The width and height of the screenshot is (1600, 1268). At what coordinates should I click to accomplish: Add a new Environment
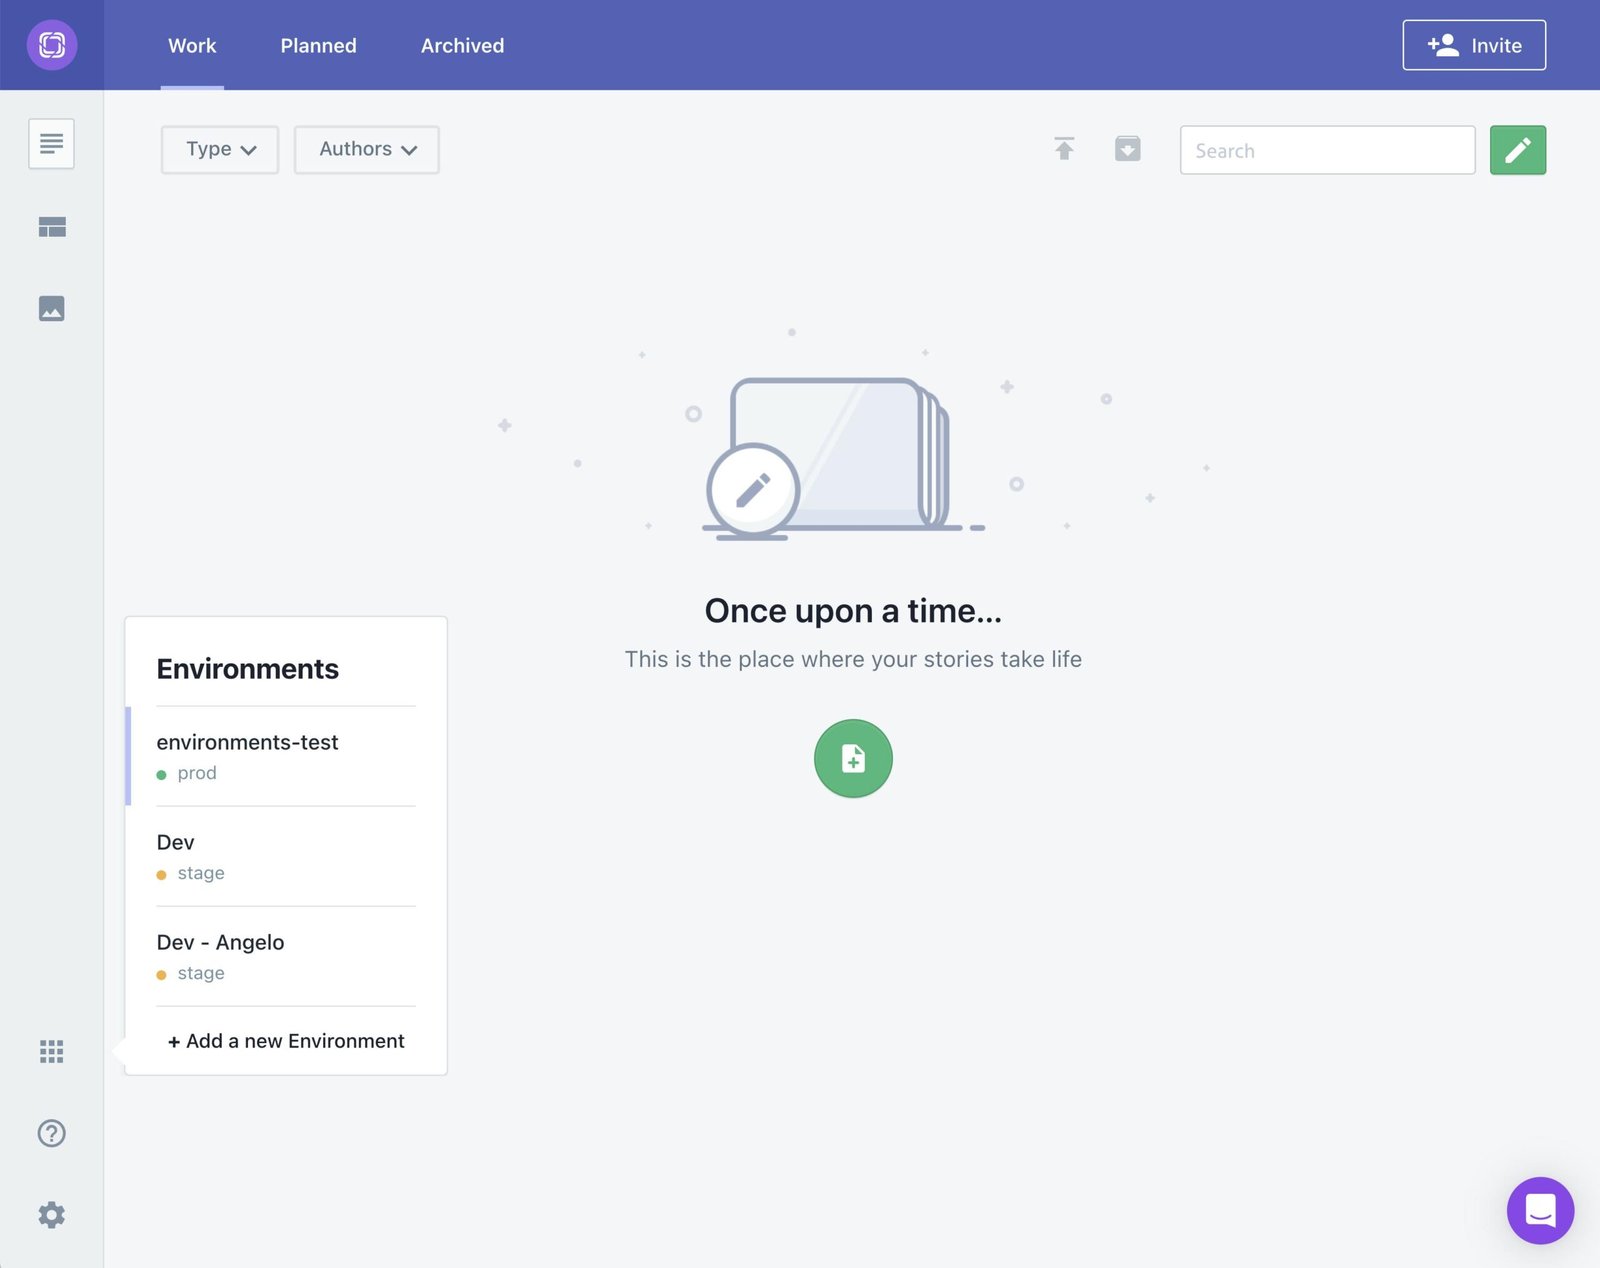coord(285,1041)
